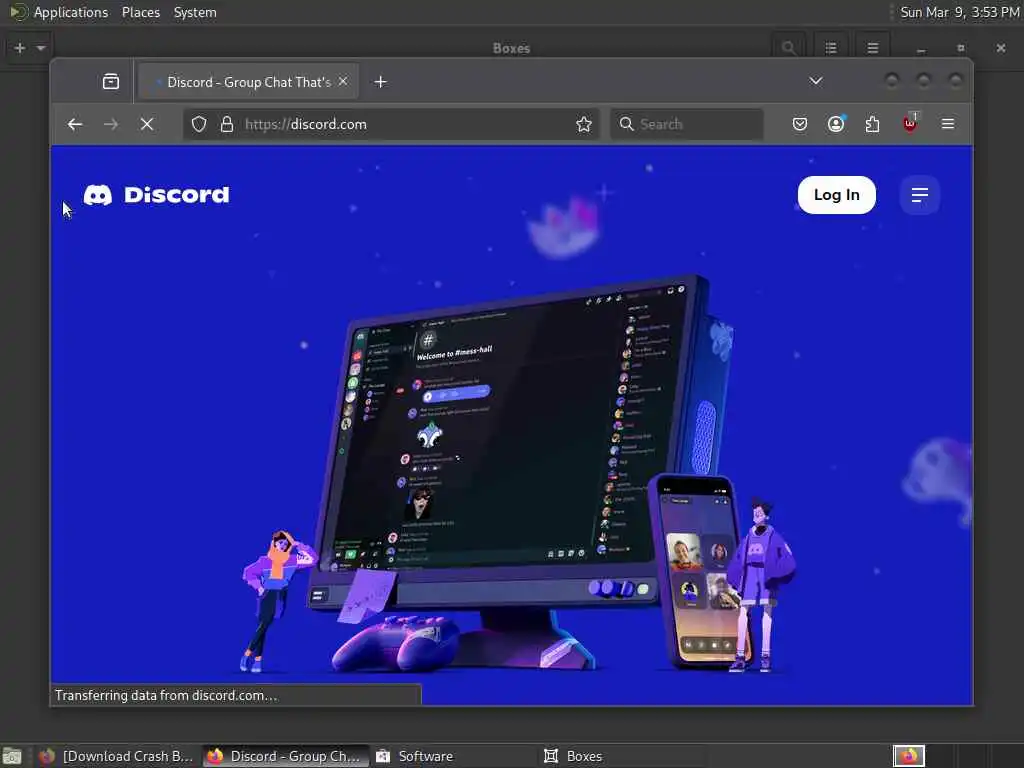Open the System menu
Viewport: 1024px width, 768px height.
click(x=195, y=12)
